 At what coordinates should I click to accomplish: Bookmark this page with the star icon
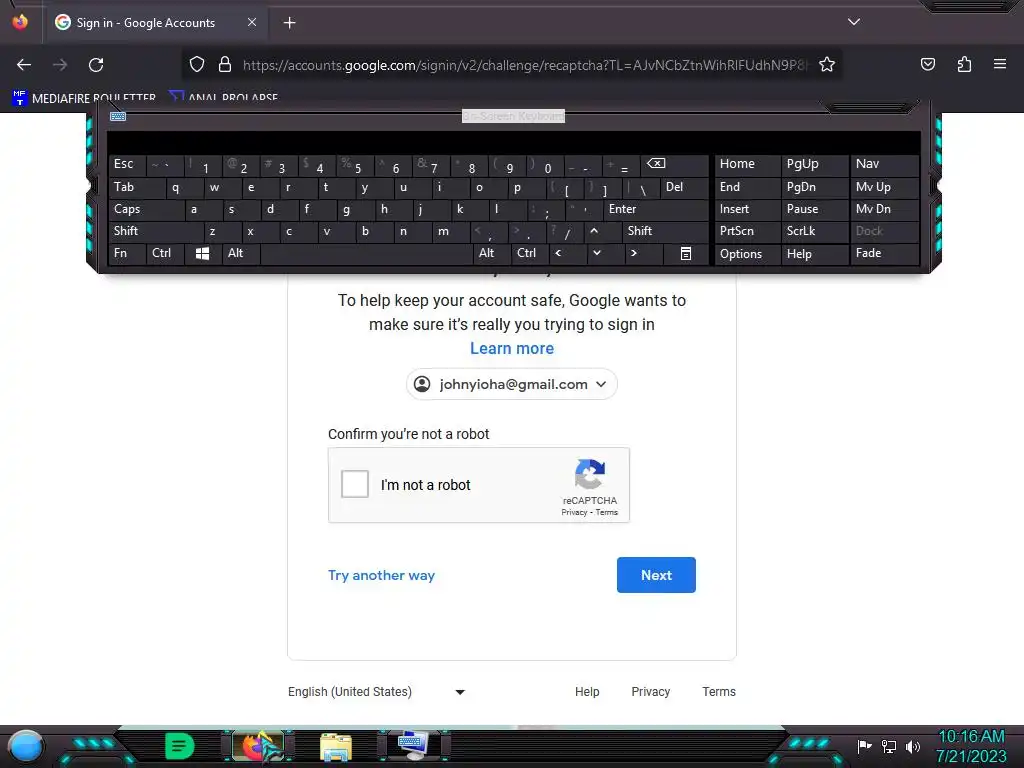[x=827, y=65]
